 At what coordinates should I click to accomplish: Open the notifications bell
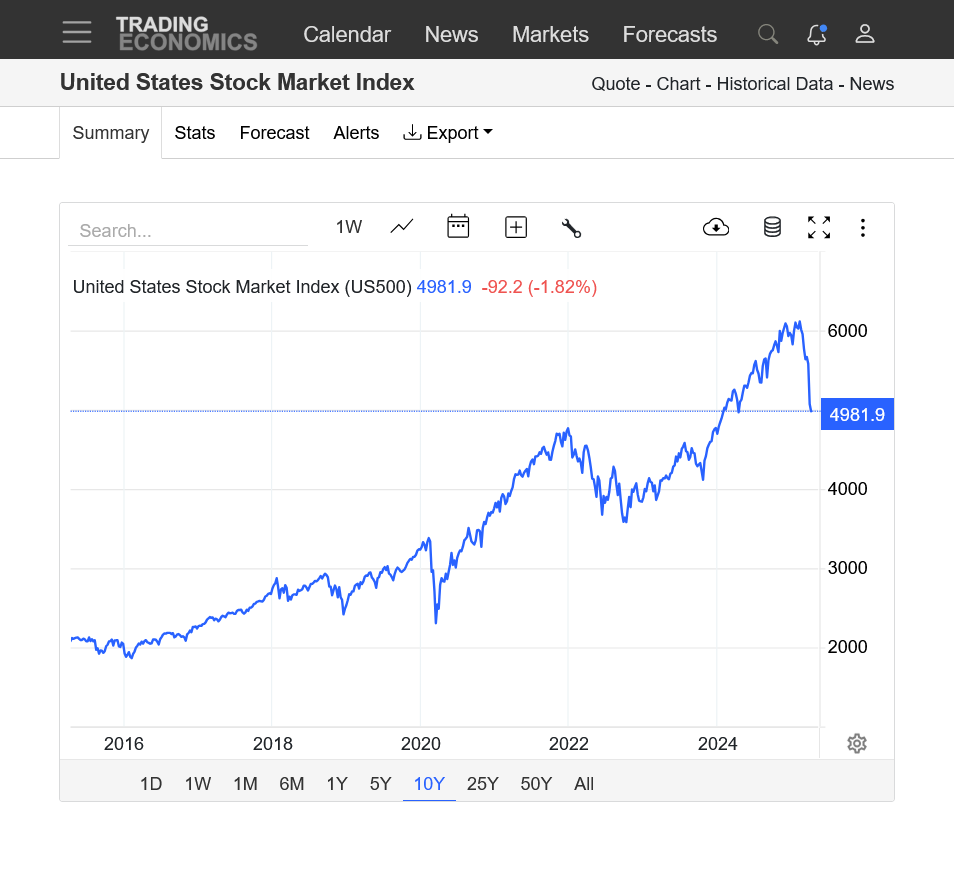pyautogui.click(x=817, y=34)
